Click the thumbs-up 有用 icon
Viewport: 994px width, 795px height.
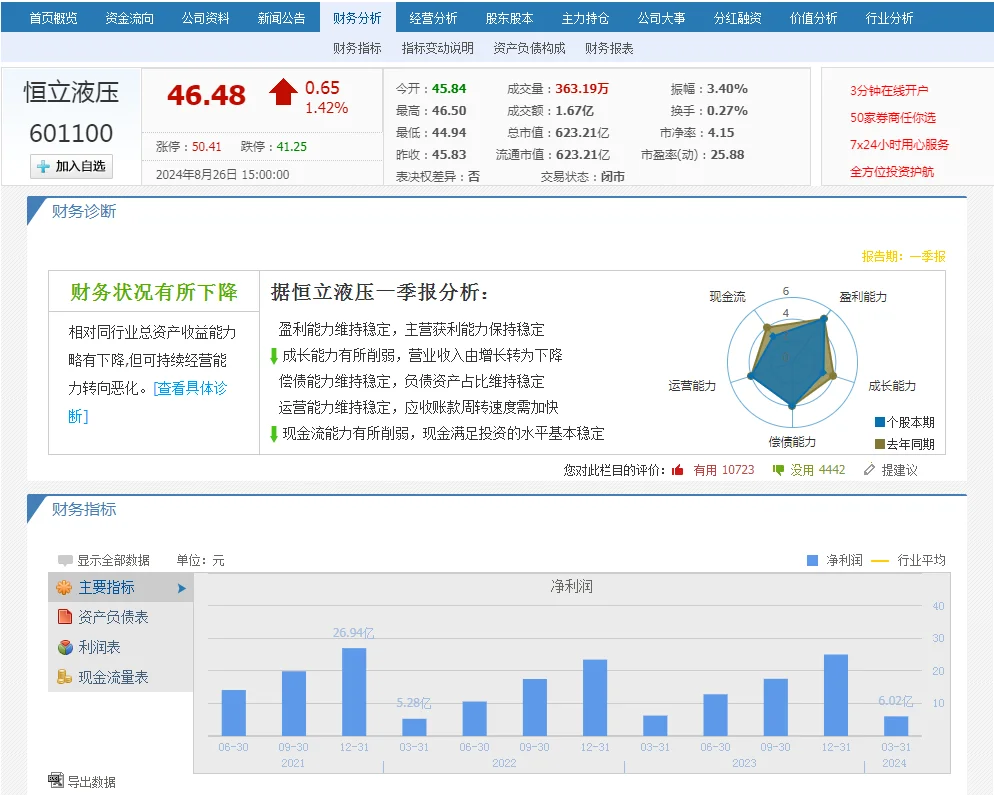point(678,470)
